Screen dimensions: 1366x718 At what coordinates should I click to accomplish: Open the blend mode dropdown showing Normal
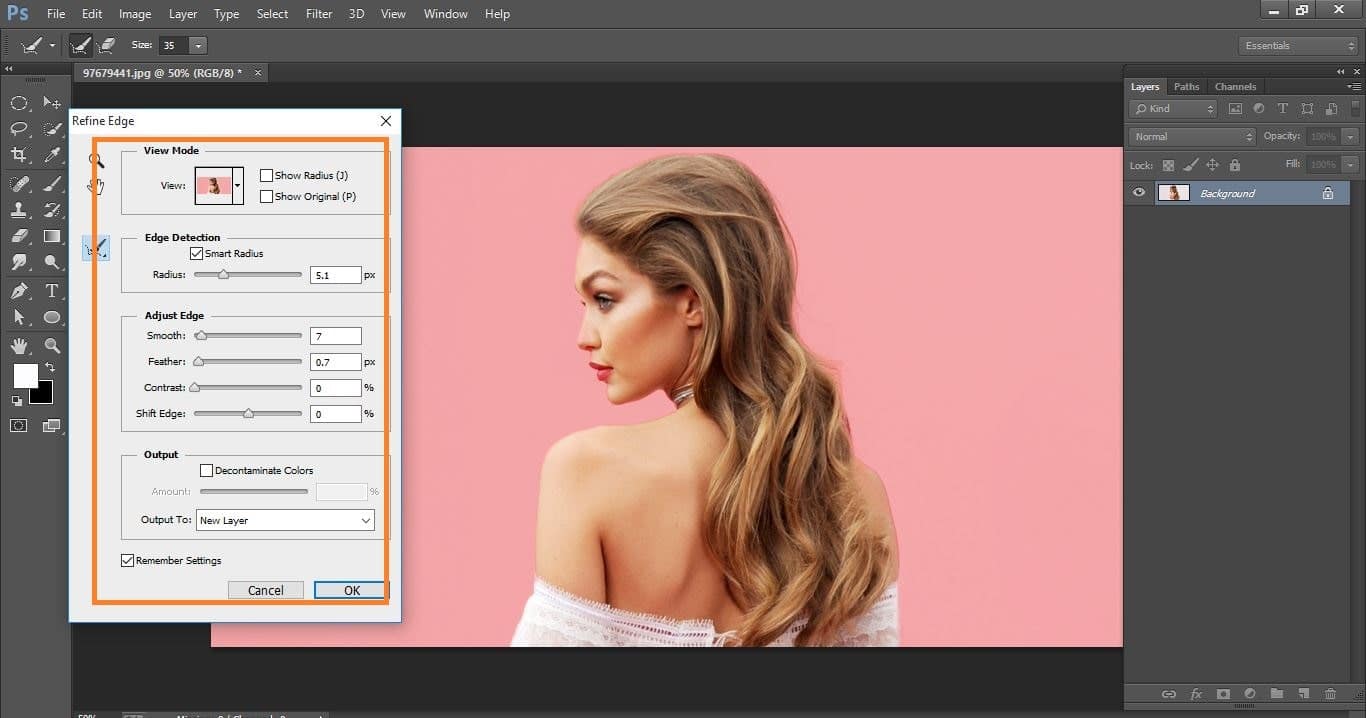(1190, 136)
